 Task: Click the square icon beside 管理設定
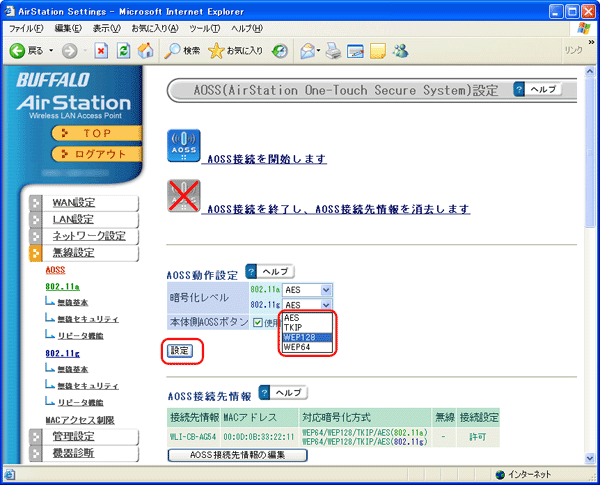point(36,437)
